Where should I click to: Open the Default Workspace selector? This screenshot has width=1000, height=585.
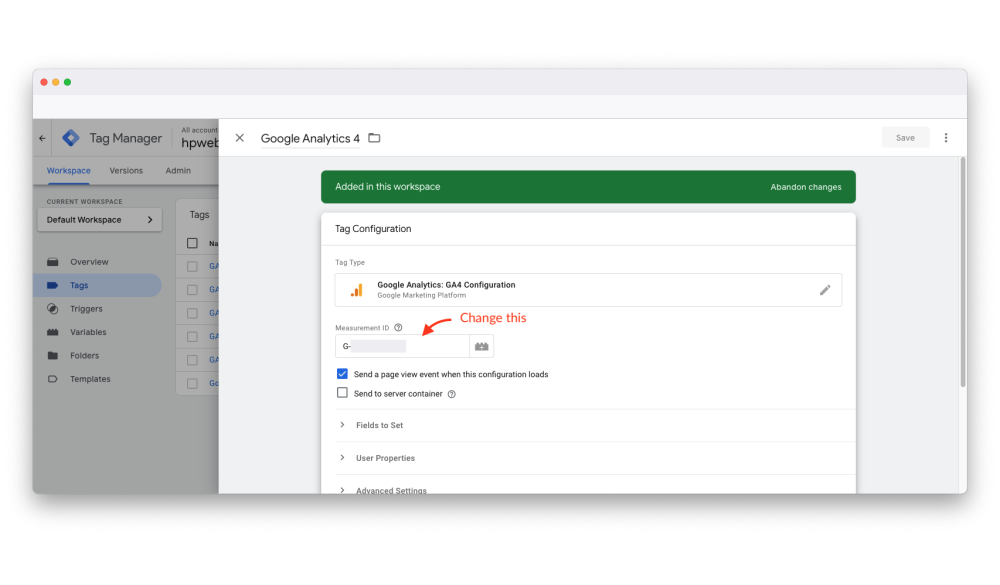pyautogui.click(x=99, y=220)
